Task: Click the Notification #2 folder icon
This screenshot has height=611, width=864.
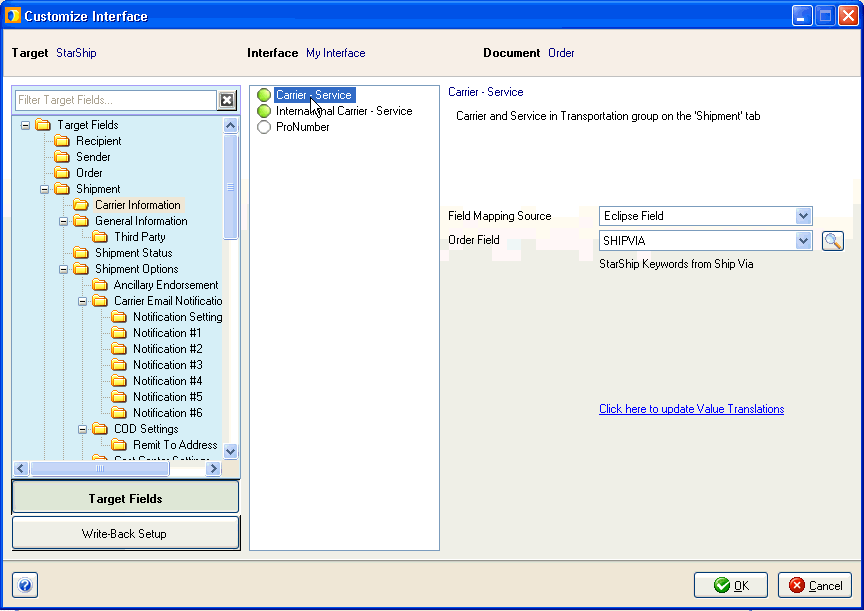Action: 119,349
